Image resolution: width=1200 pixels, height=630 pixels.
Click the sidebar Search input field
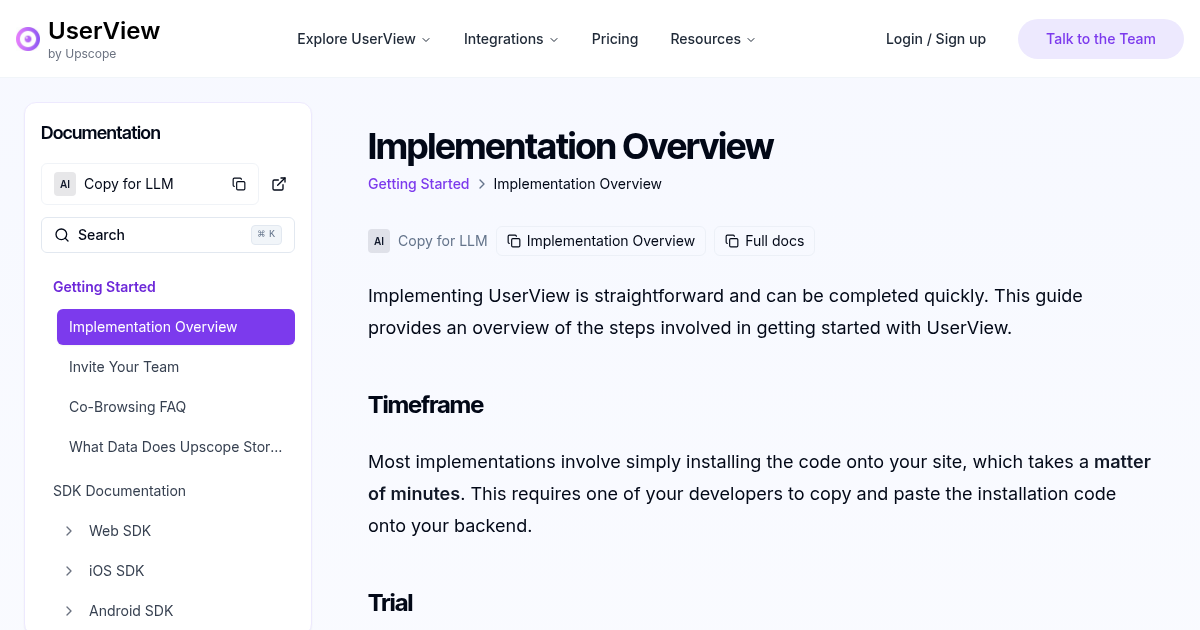click(x=168, y=235)
